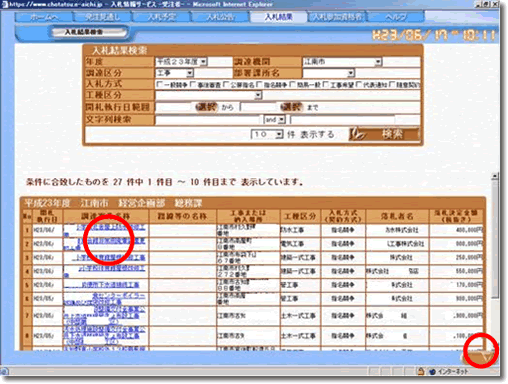This screenshot has width=508, height=384.
Task: Change the 10件 results-per-page dropdown
Action: (267, 134)
